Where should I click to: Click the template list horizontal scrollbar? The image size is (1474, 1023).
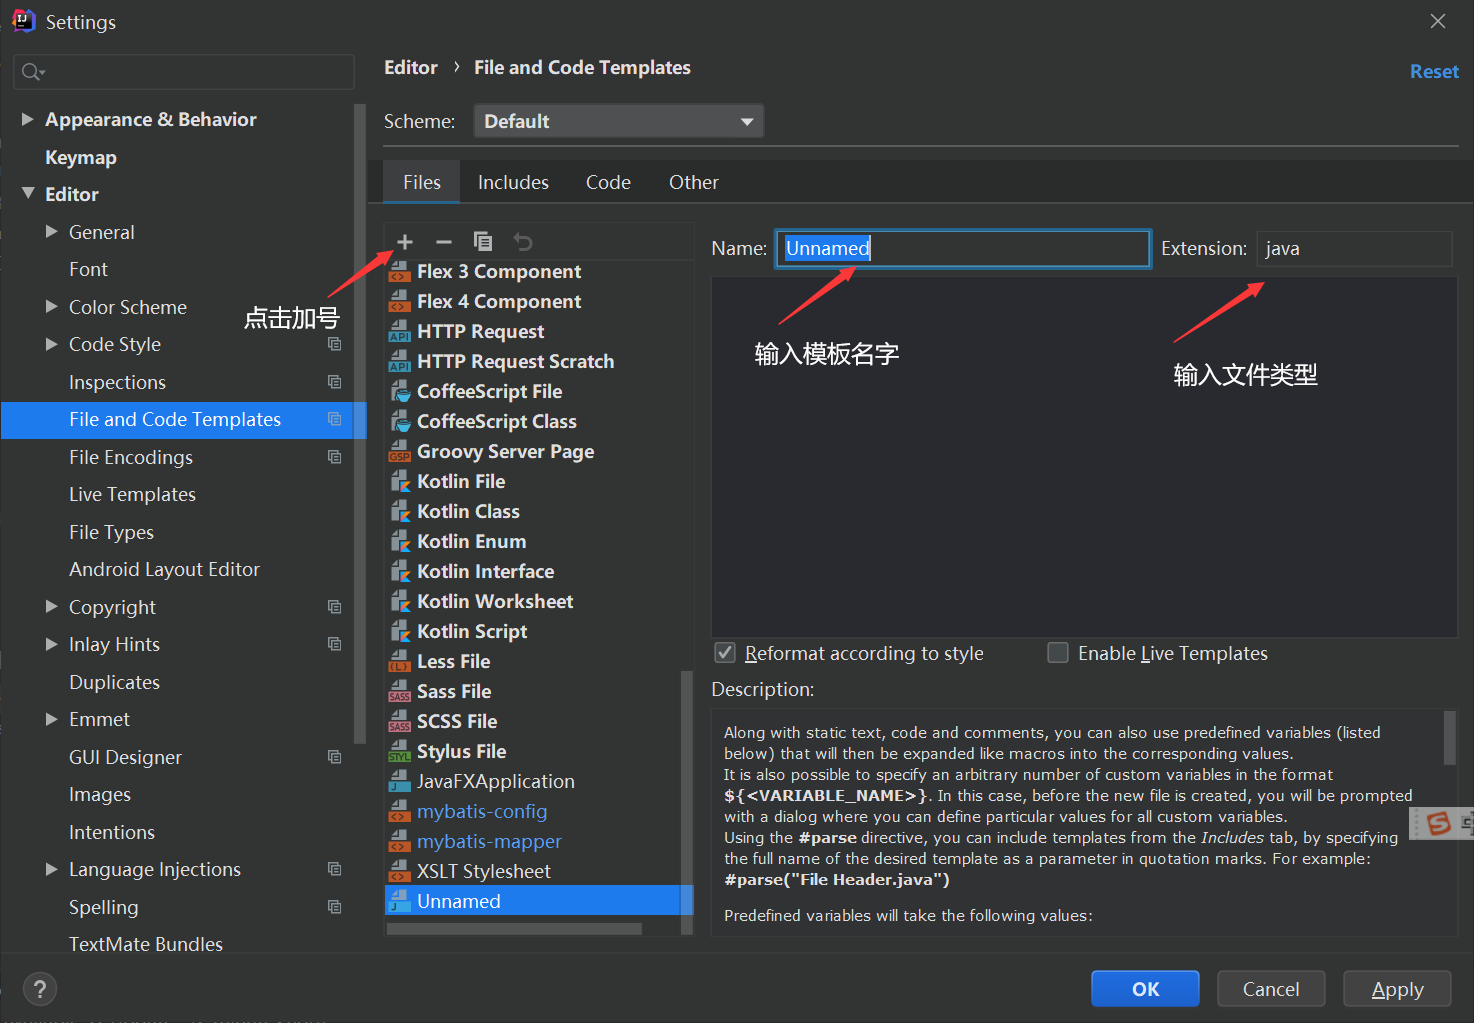(x=514, y=929)
